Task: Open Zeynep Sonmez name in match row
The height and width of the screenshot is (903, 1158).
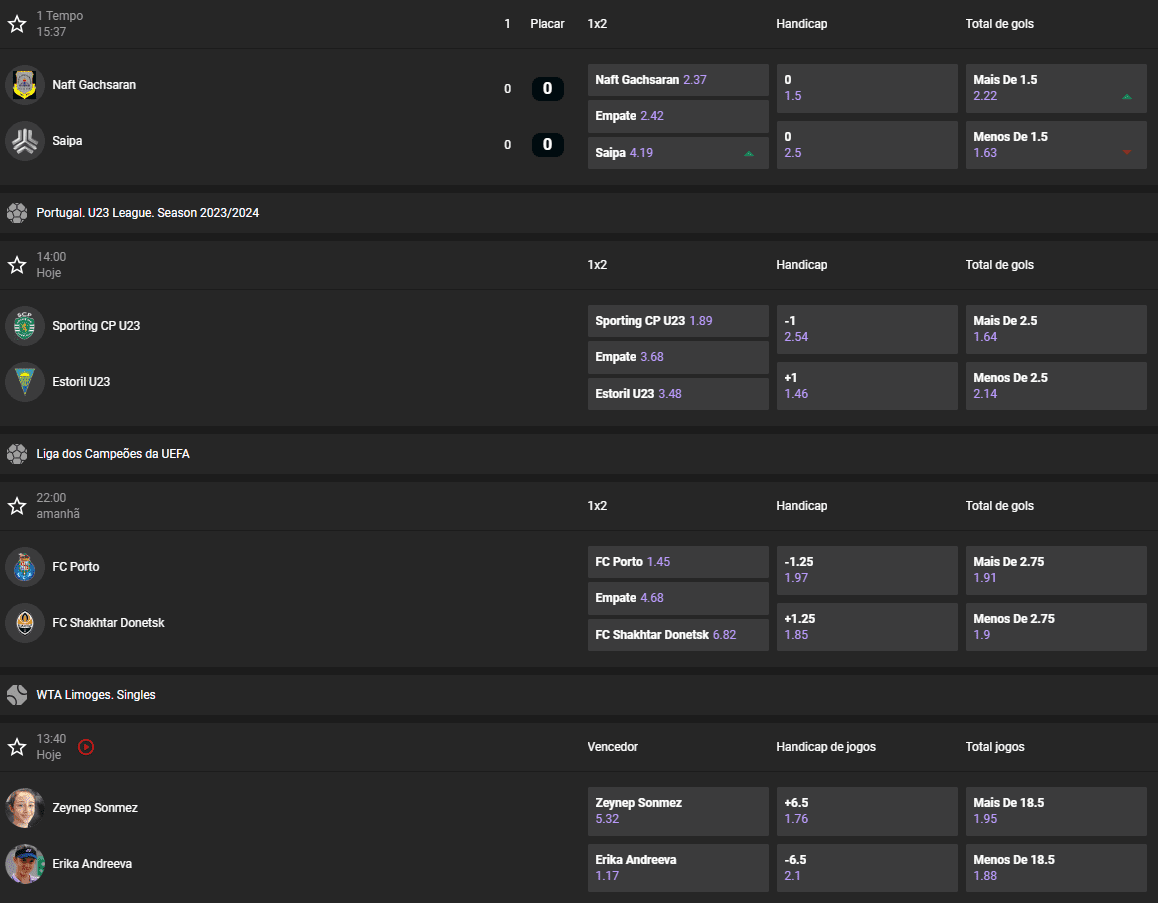Action: click(x=95, y=808)
